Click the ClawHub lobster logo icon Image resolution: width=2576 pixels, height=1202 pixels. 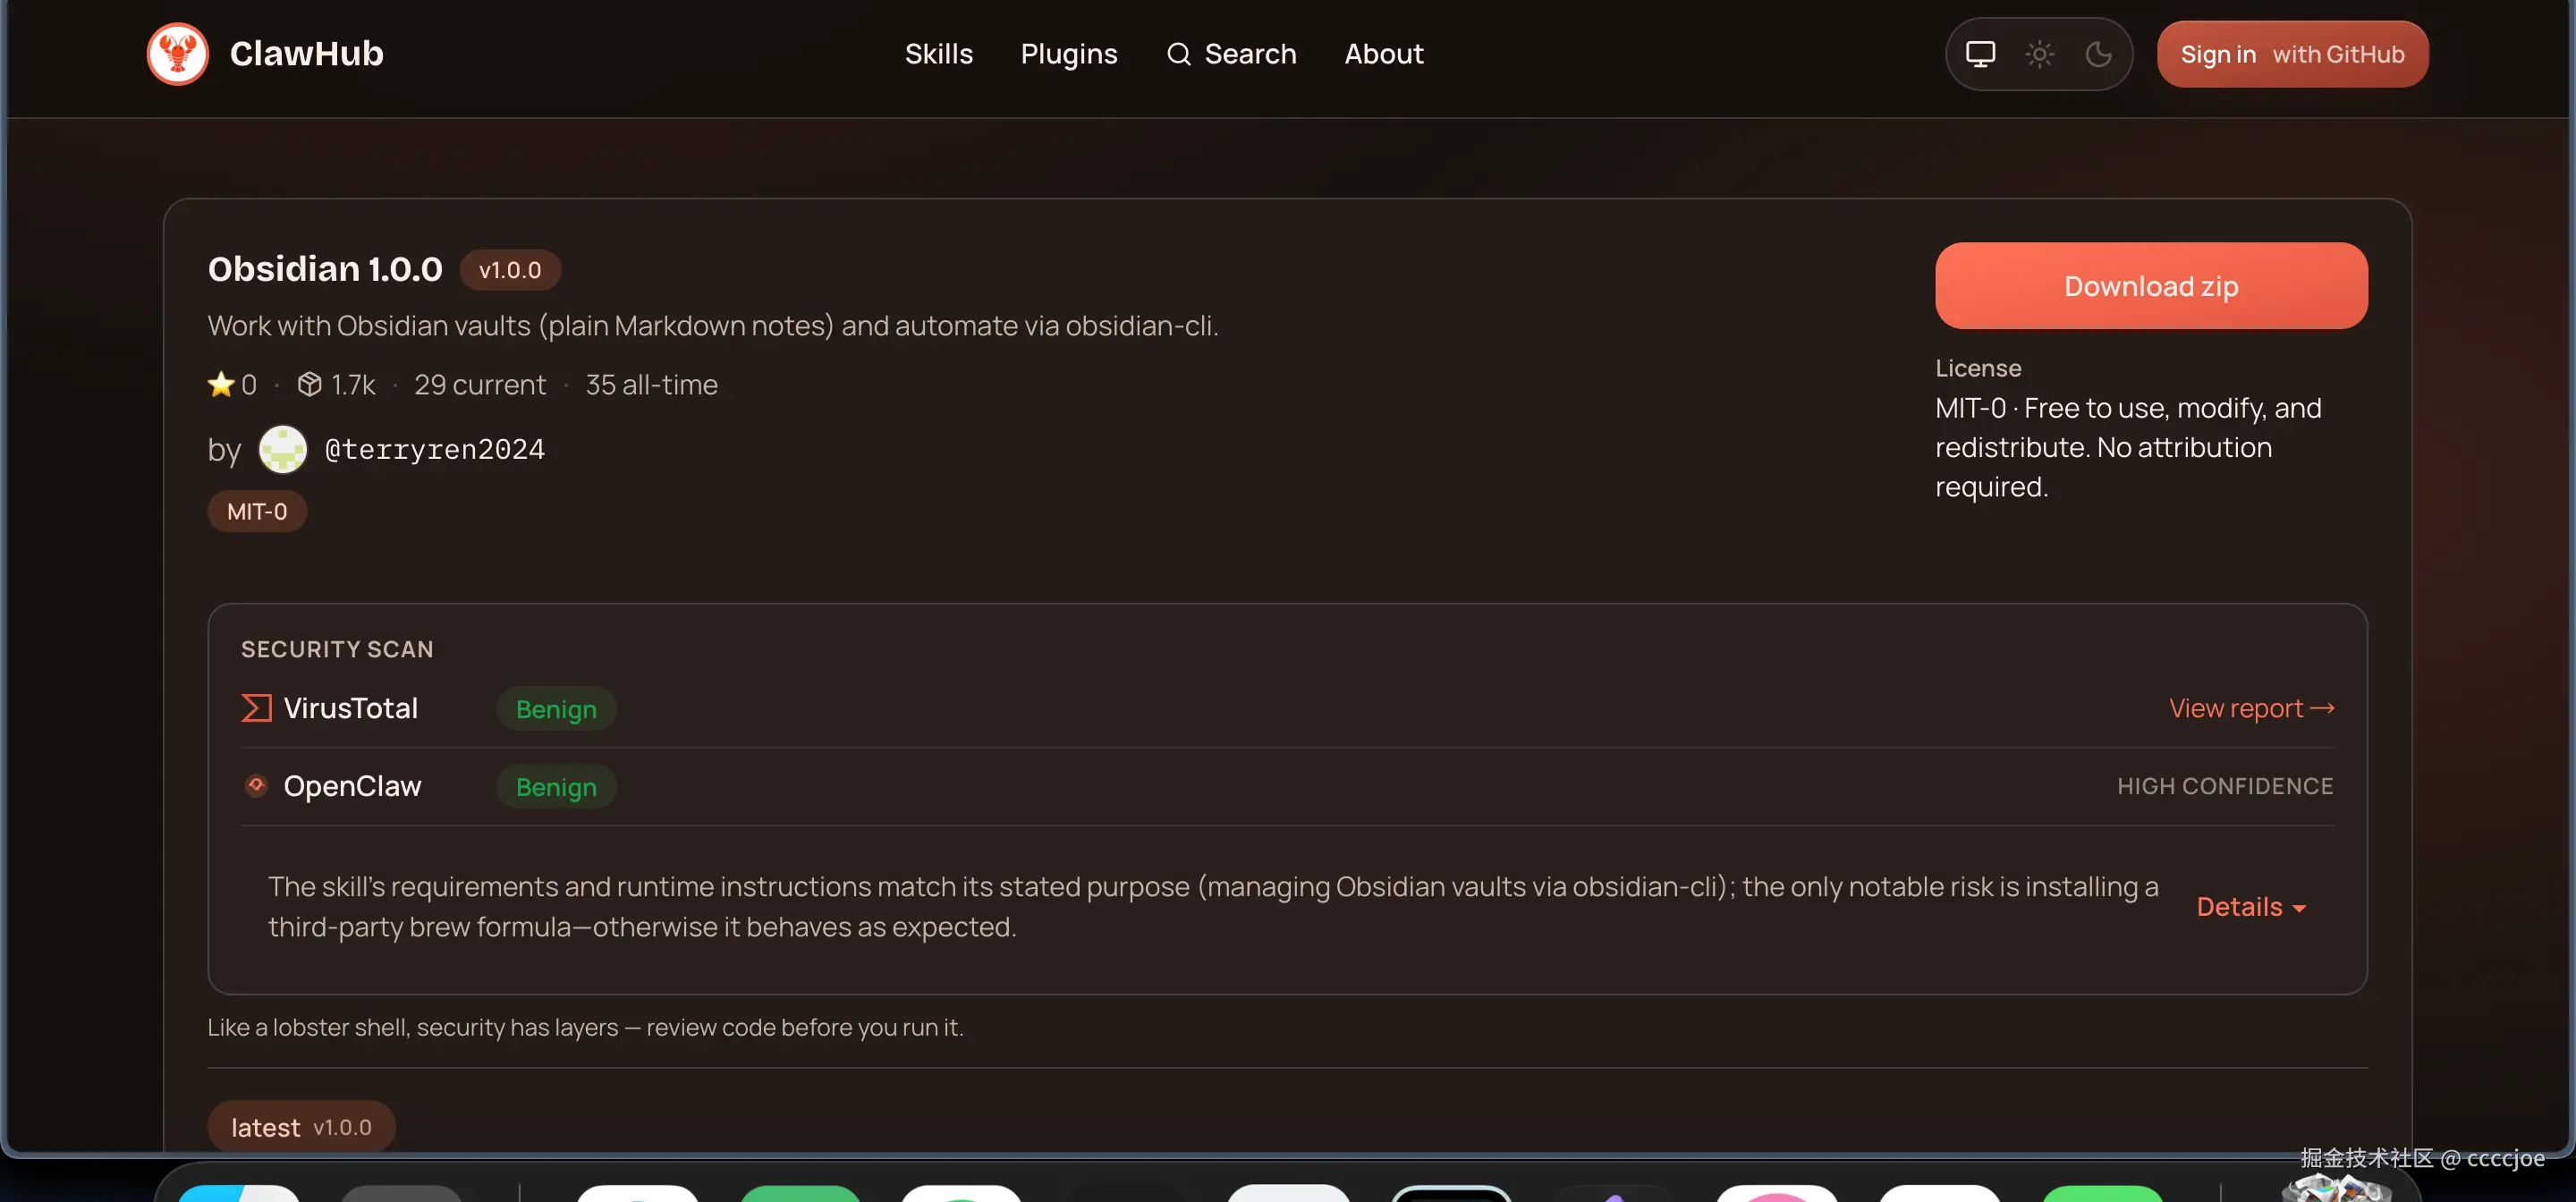pos(177,54)
